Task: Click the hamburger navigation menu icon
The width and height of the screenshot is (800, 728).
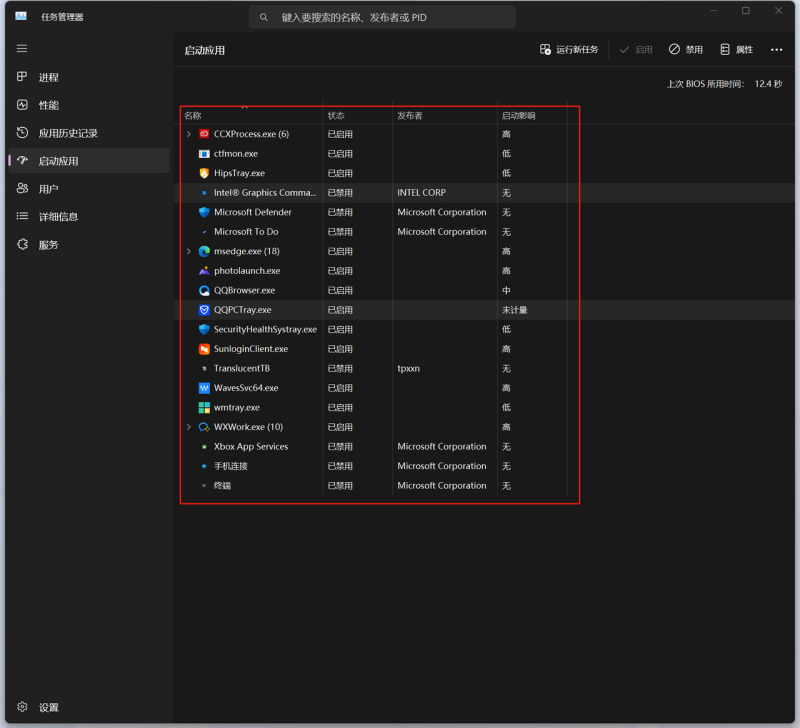Action: click(22, 48)
